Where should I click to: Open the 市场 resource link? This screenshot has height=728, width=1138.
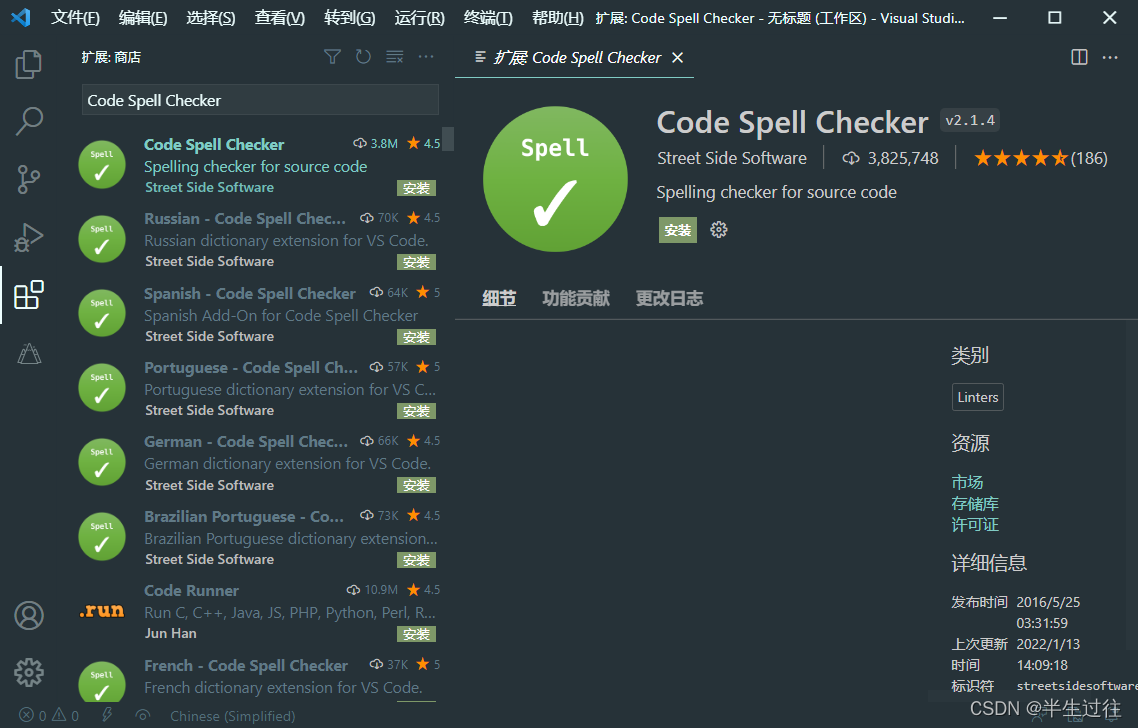pos(967,482)
